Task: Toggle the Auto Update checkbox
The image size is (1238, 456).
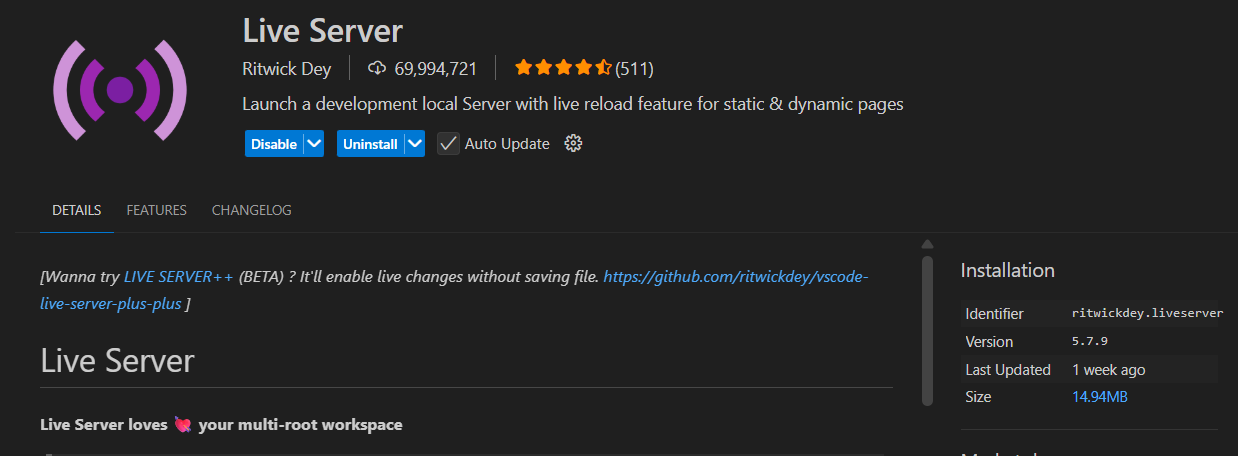Action: tap(449, 144)
